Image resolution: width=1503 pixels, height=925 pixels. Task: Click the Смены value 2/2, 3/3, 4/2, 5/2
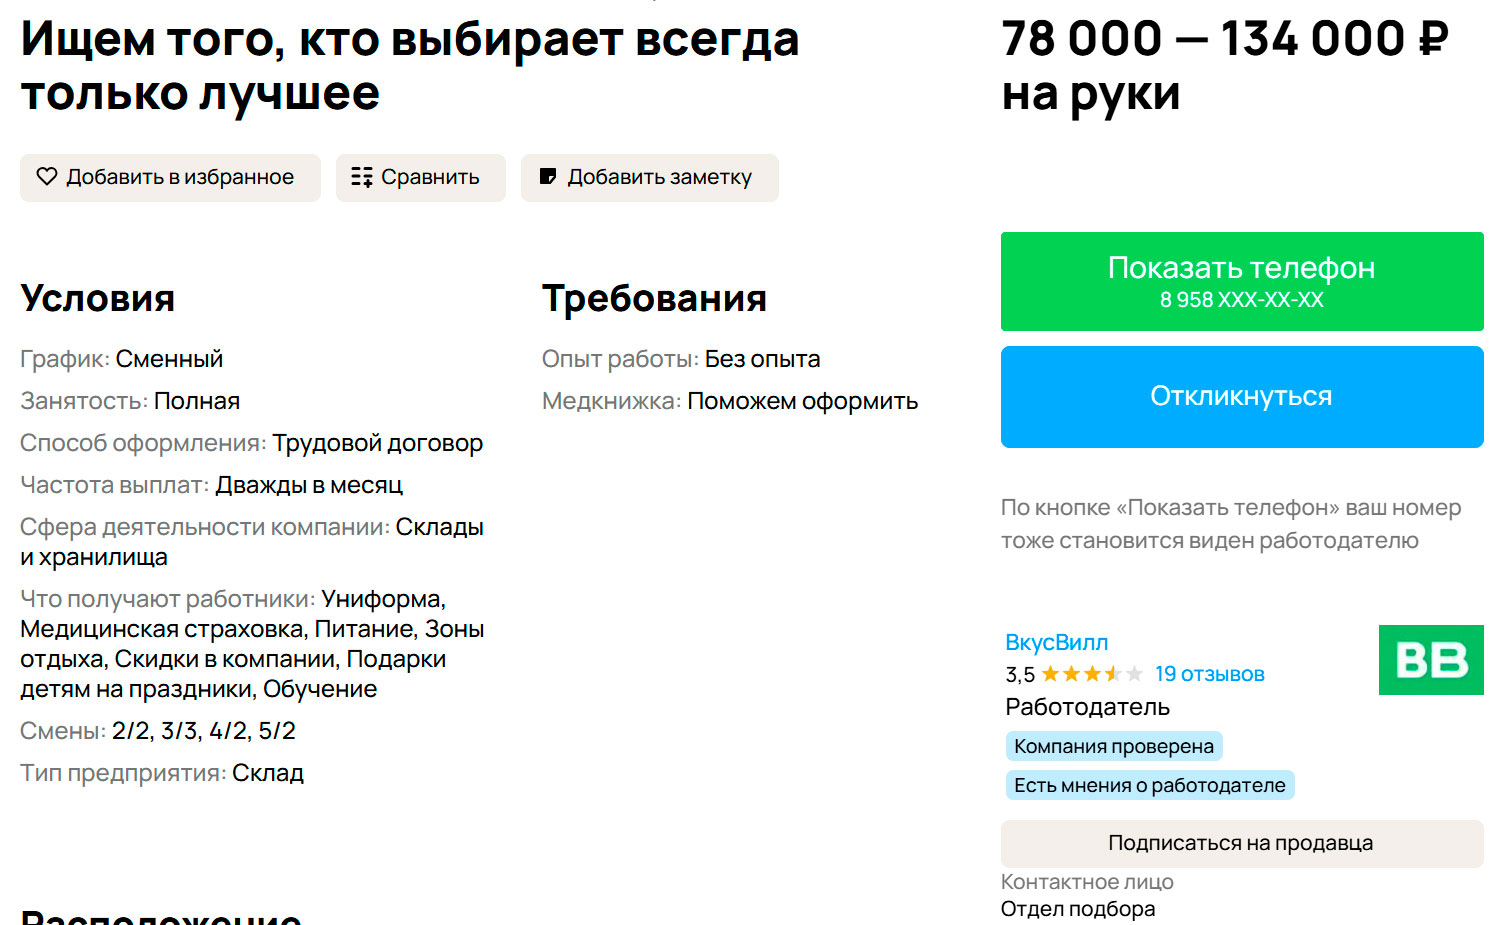203,731
